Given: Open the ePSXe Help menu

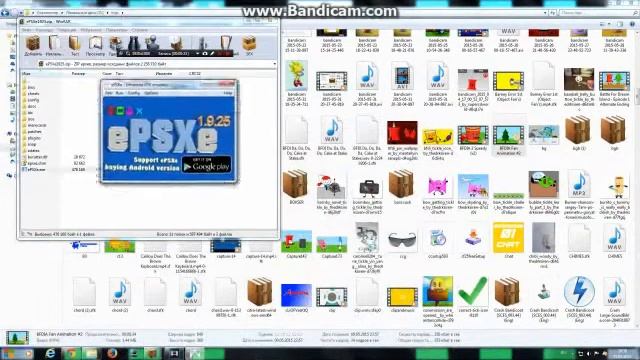Looking at the screenshot, I should click(227, 93).
